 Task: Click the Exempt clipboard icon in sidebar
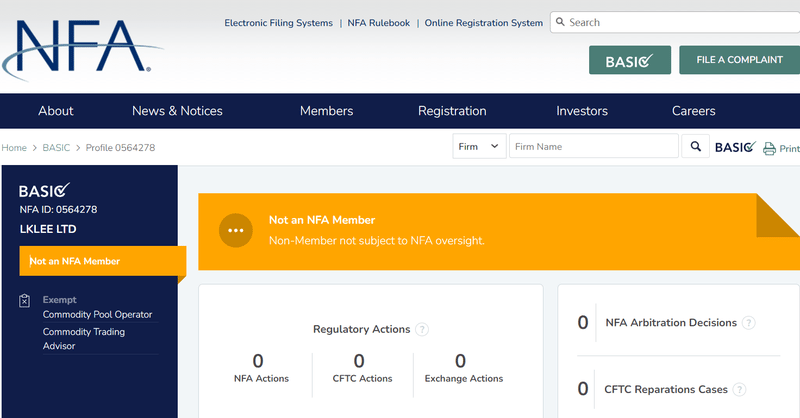[x=25, y=300]
